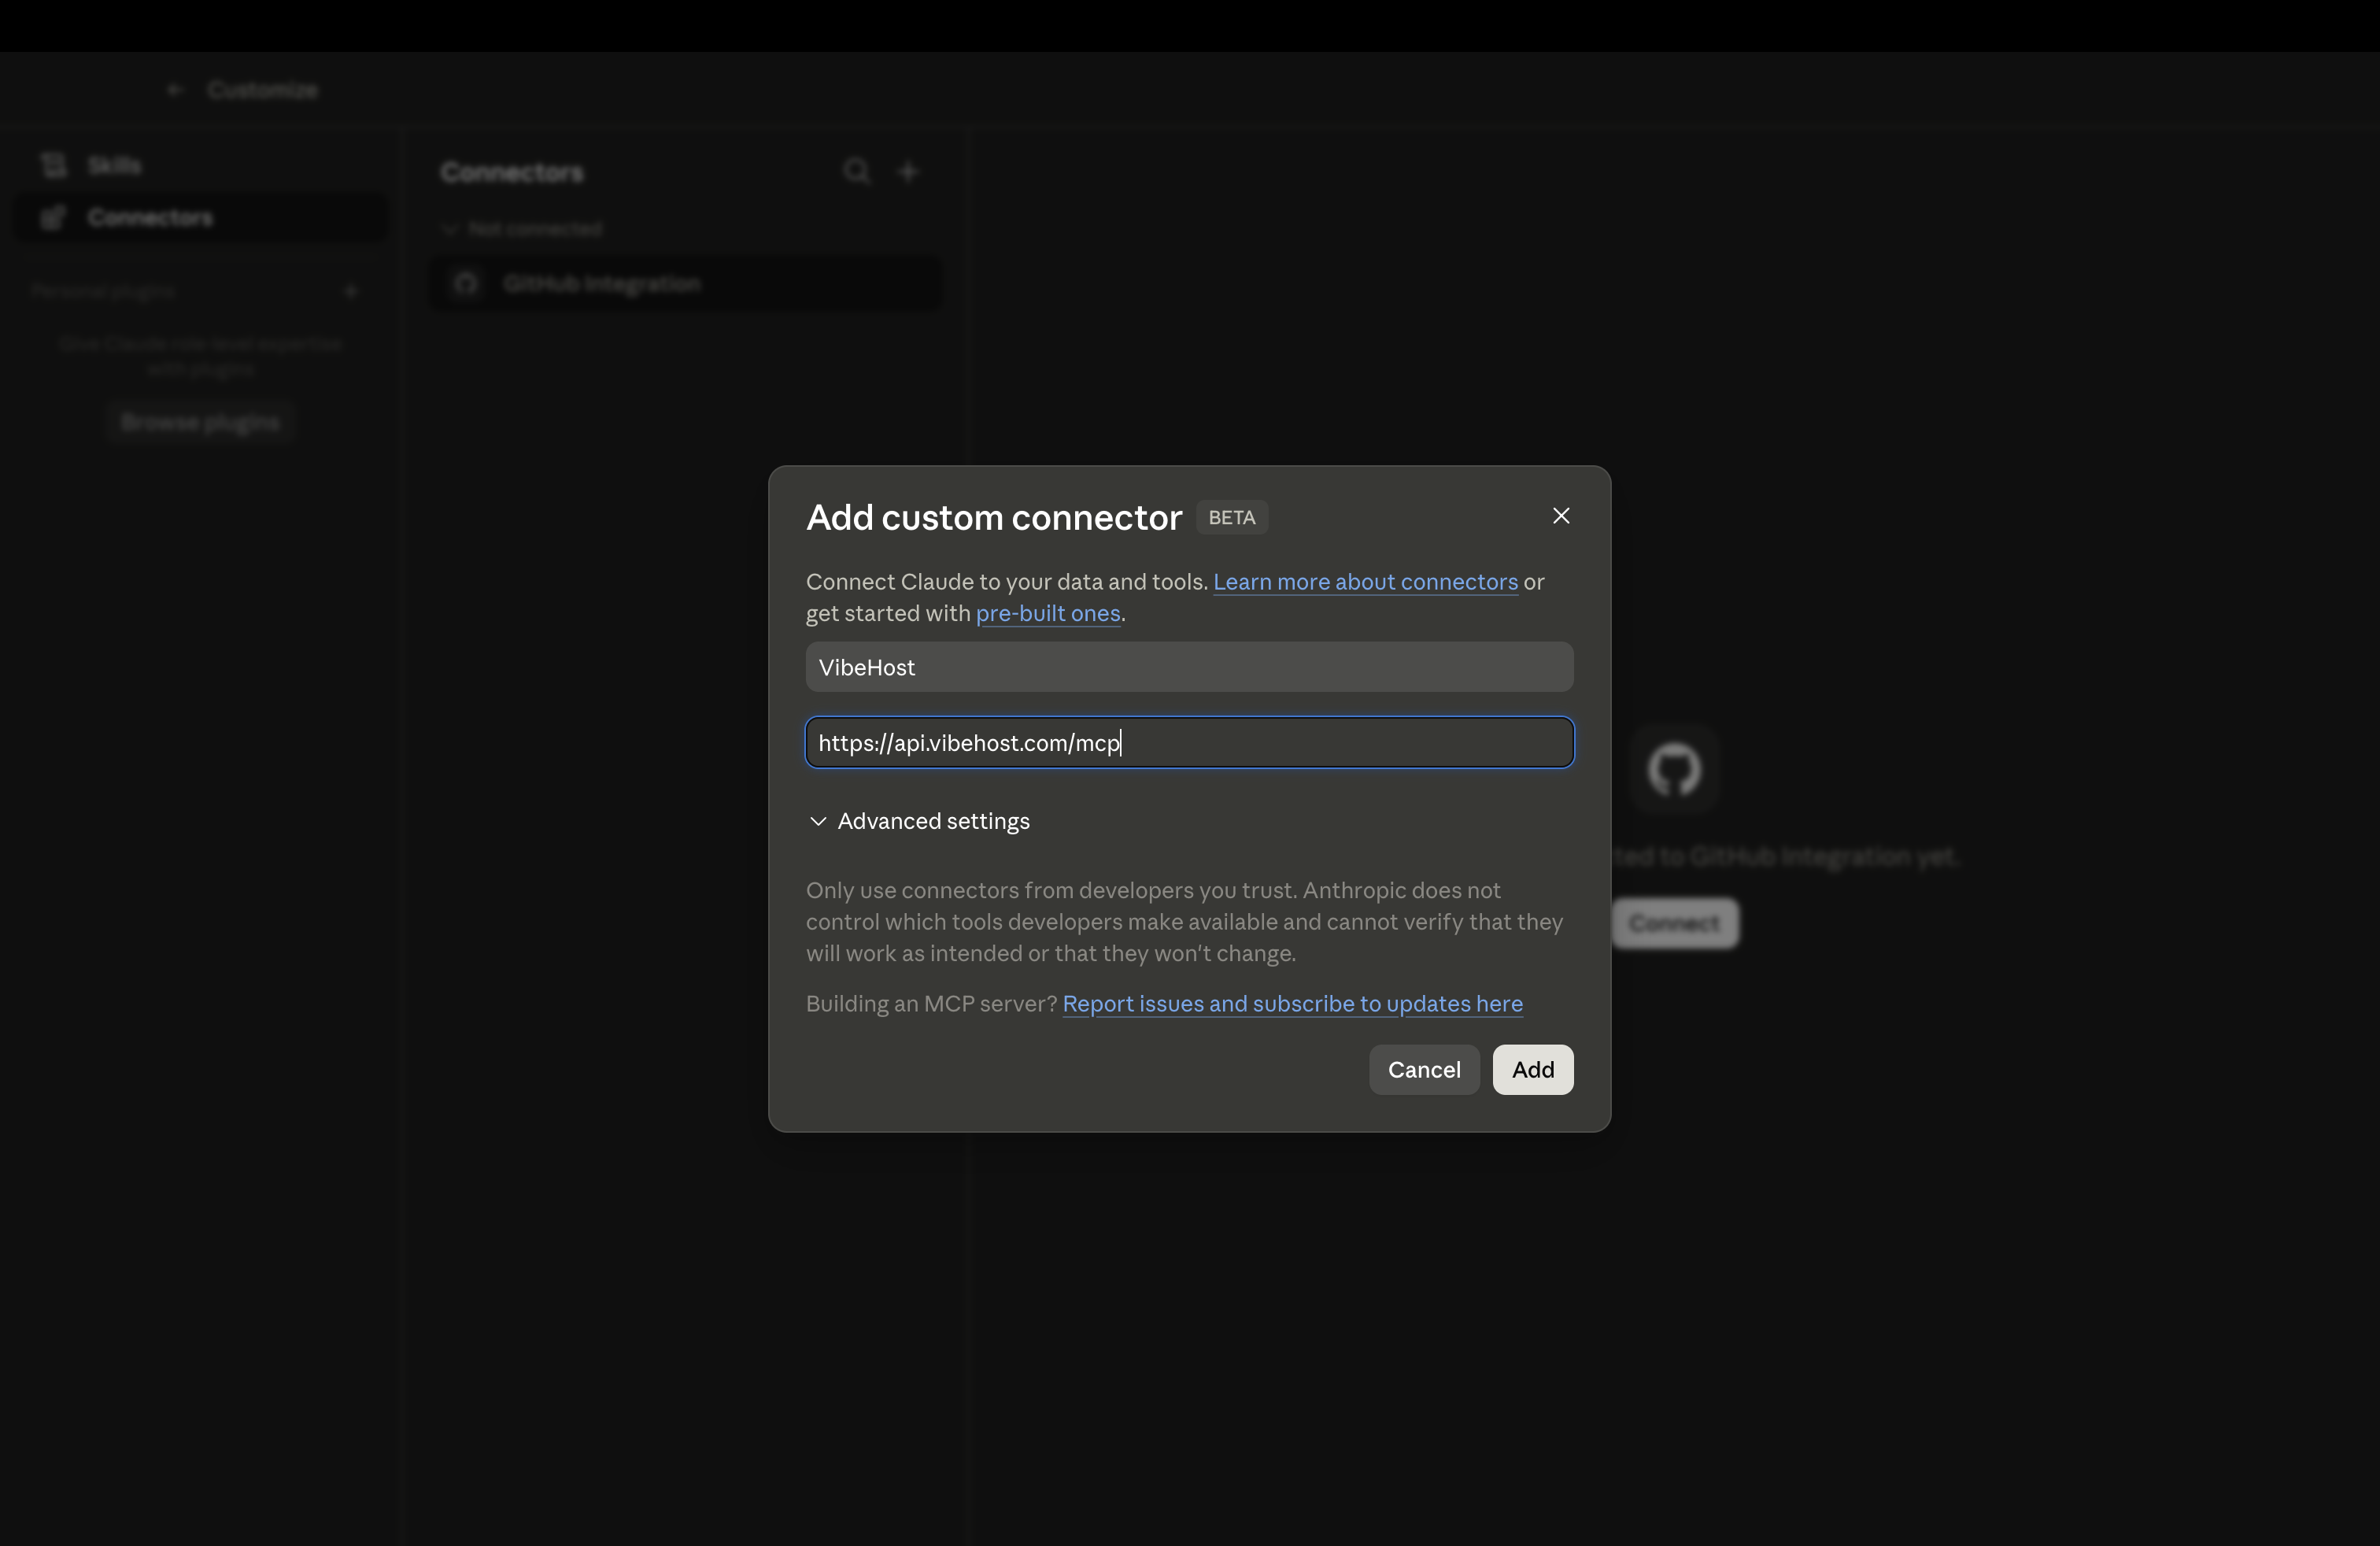2380x1546 pixels.
Task: Close the Add custom connector dialog
Action: 1560,516
